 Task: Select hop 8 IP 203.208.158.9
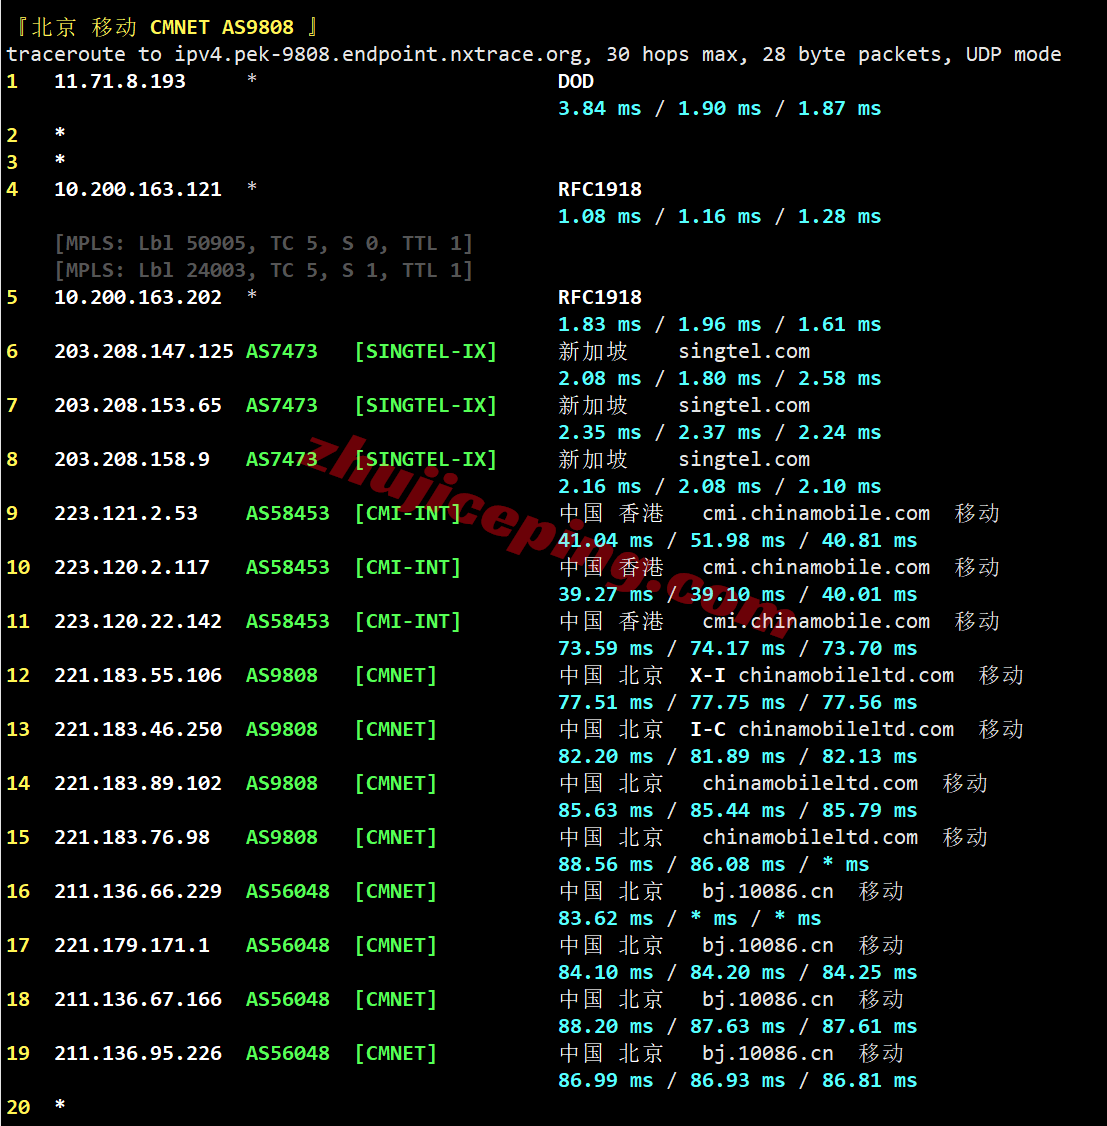[x=132, y=460]
